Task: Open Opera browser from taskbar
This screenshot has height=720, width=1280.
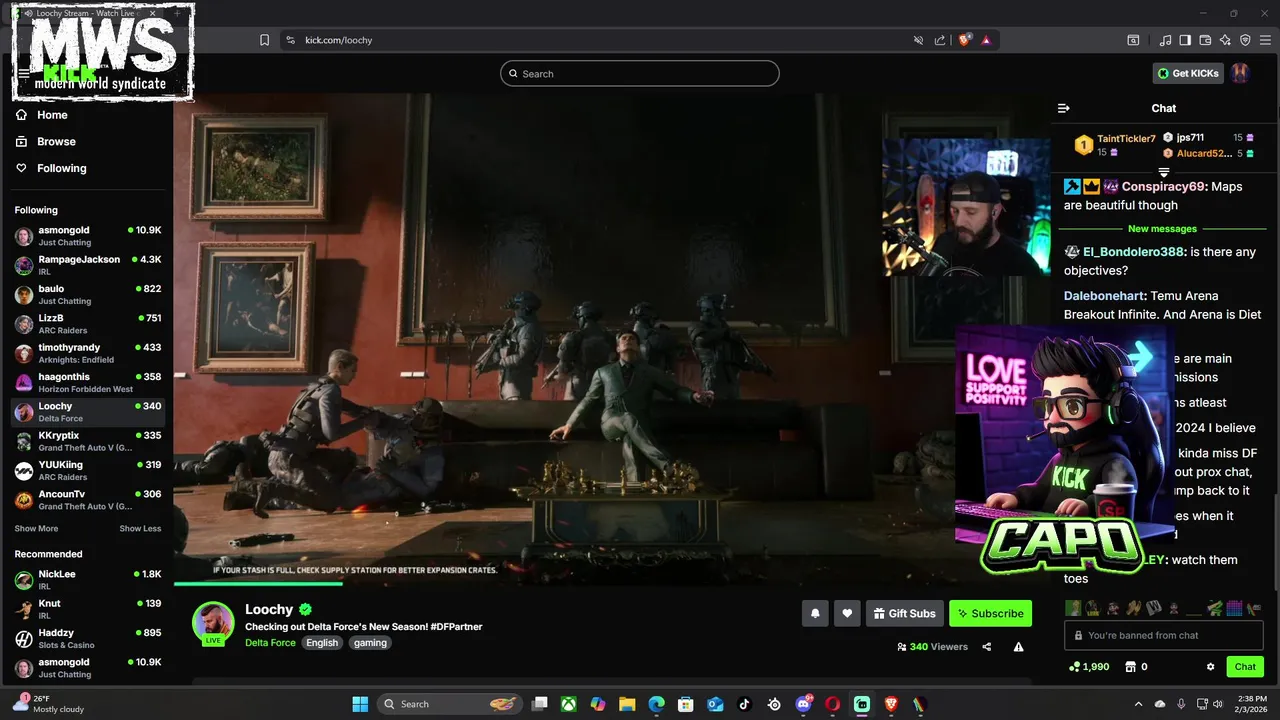Action: pyautogui.click(x=832, y=704)
